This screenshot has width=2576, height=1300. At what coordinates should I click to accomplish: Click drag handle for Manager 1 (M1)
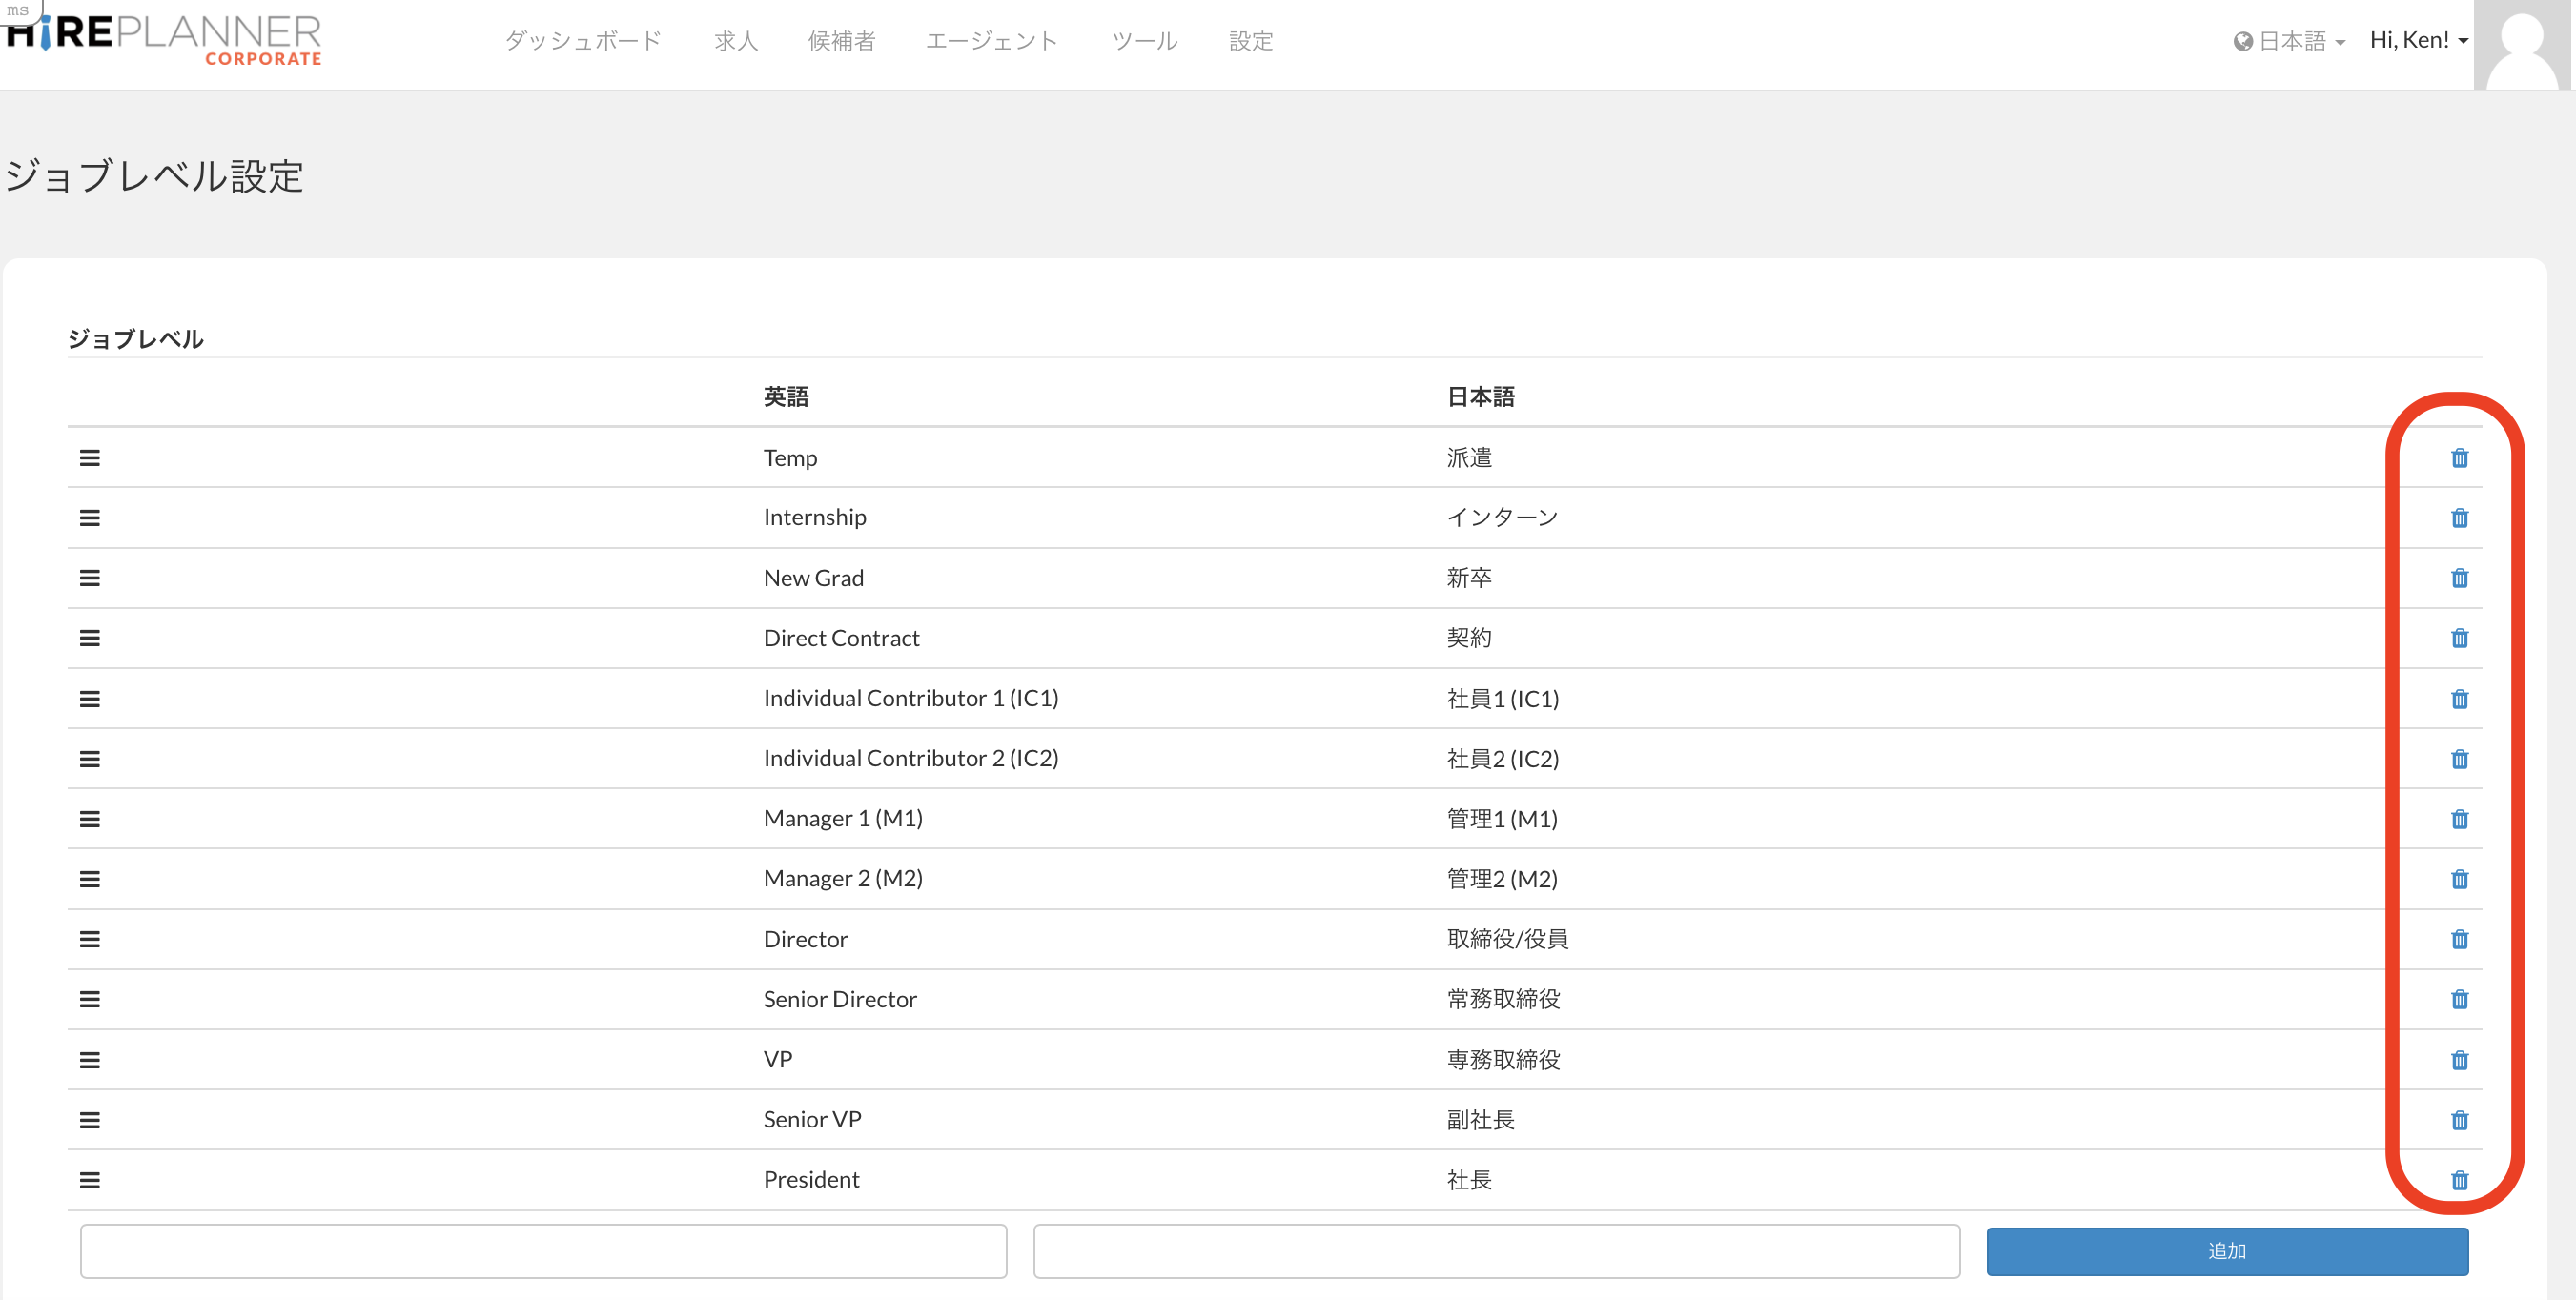pyautogui.click(x=90, y=819)
